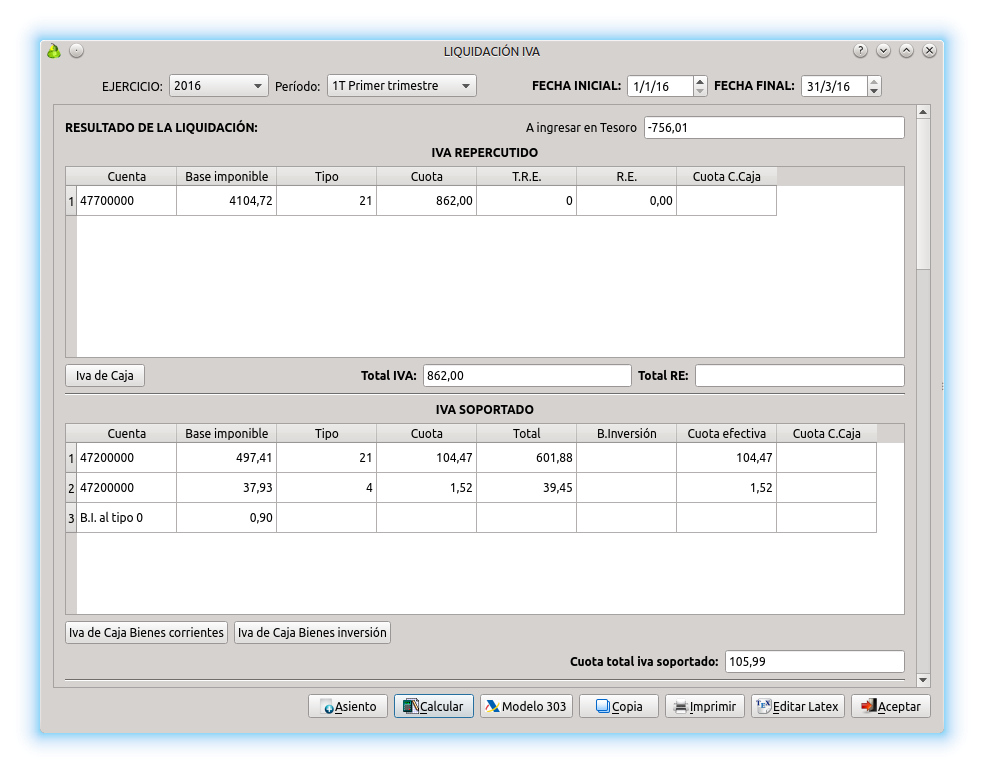The height and width of the screenshot is (773, 984).
Task: Click the Asiento button
Action: [x=348, y=706]
